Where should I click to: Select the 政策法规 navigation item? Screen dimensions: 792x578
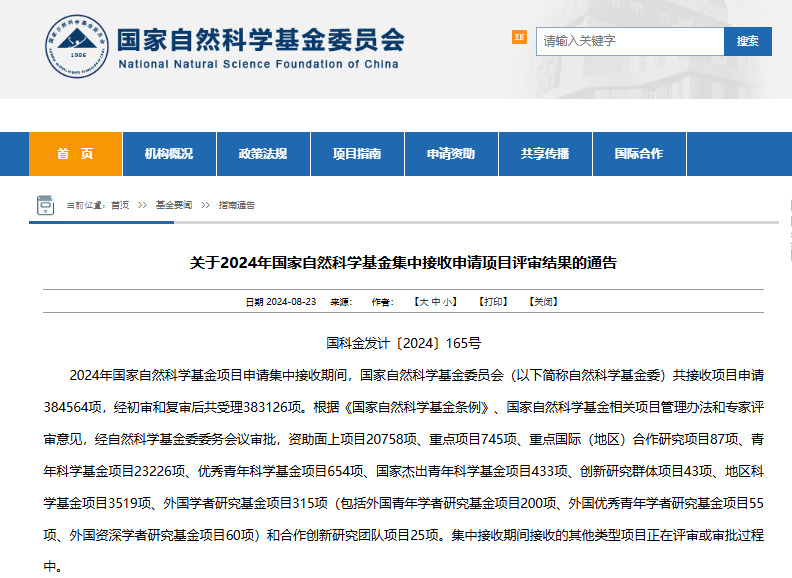(262, 154)
